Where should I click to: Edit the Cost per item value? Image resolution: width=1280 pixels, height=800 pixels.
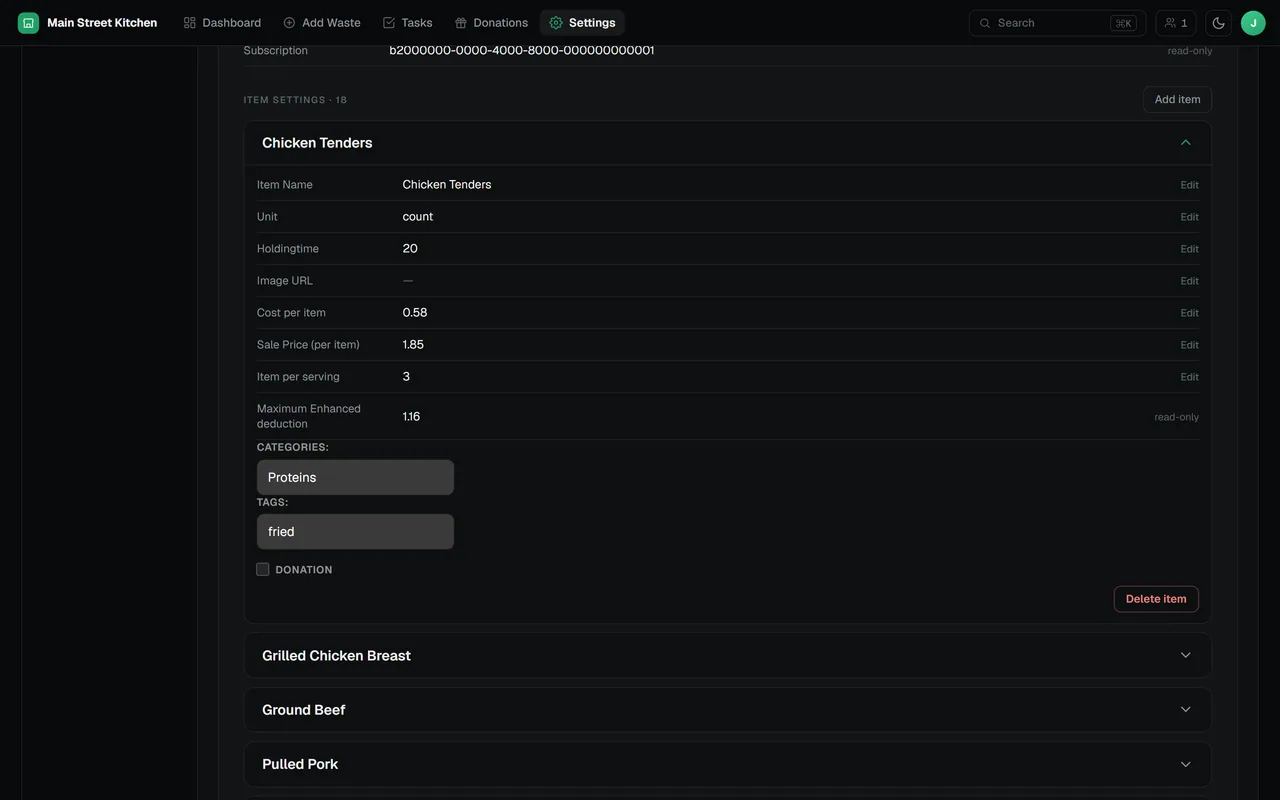1189,313
